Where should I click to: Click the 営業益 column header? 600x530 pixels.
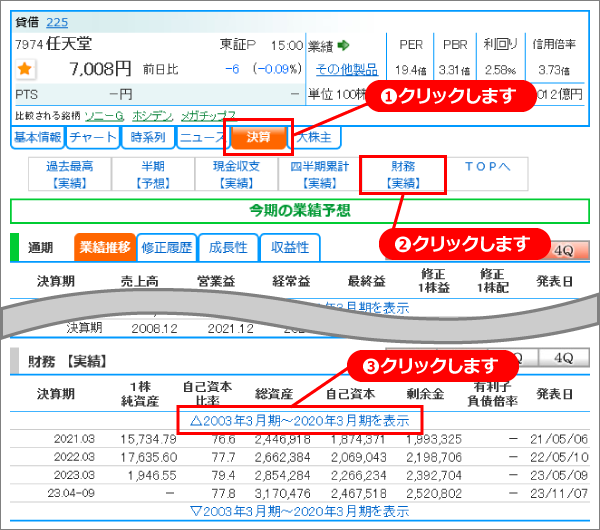216,281
